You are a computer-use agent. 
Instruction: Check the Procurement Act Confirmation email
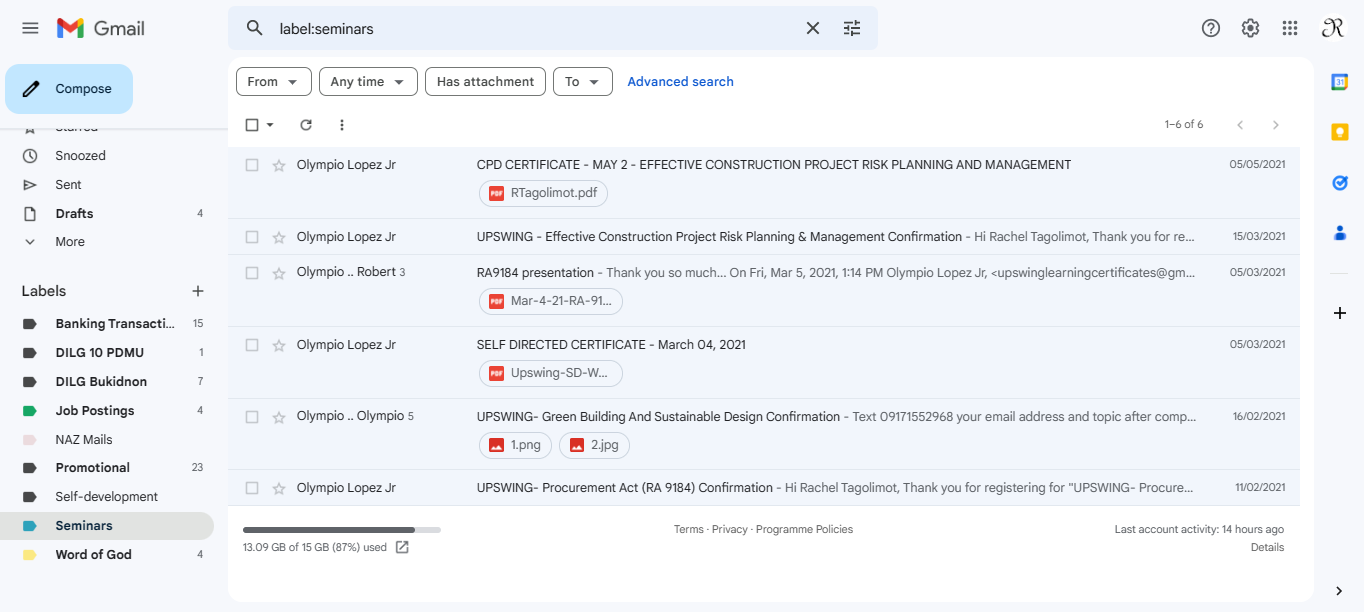(252, 488)
